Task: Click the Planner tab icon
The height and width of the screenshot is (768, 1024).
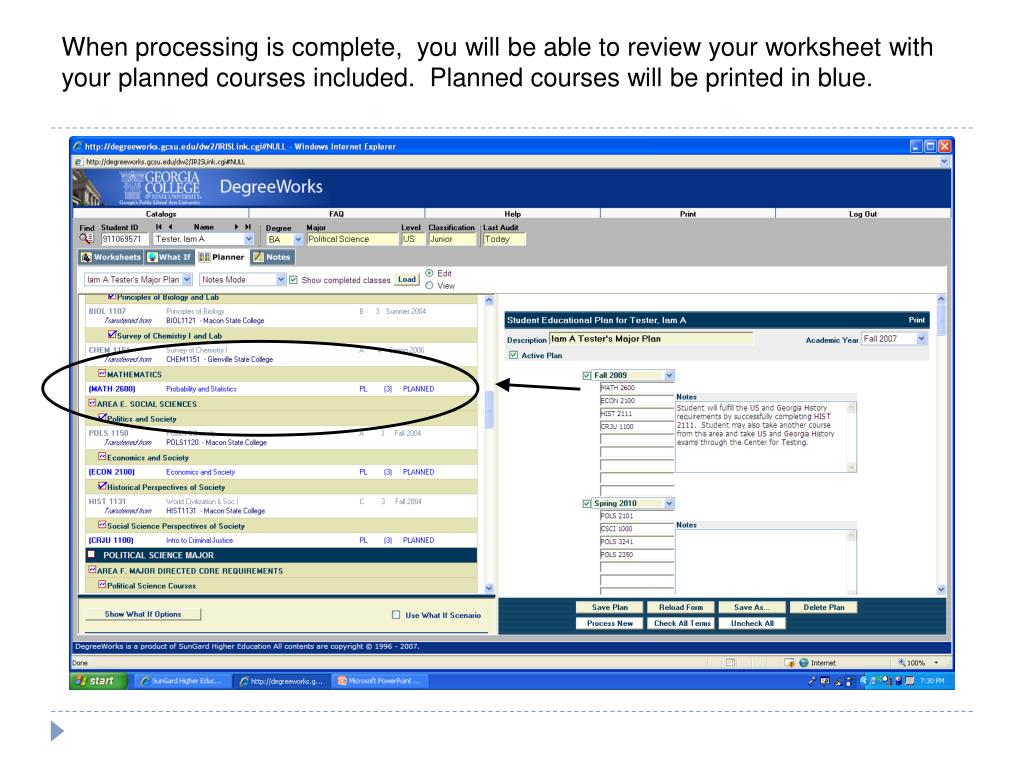Action: point(204,257)
